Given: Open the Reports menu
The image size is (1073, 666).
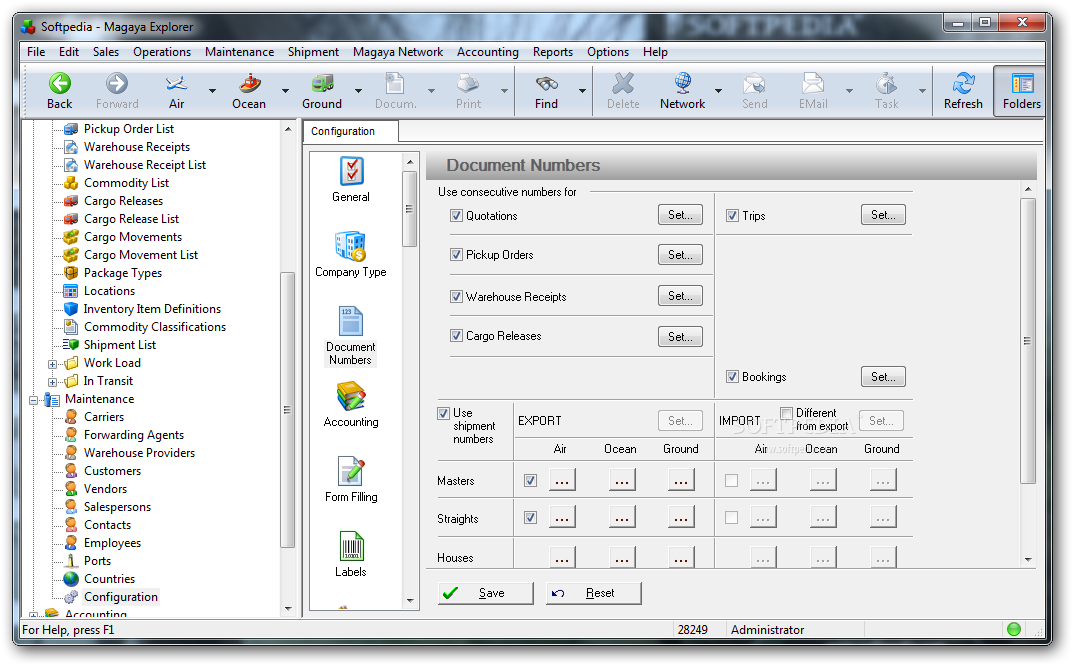Looking at the screenshot, I should [553, 52].
